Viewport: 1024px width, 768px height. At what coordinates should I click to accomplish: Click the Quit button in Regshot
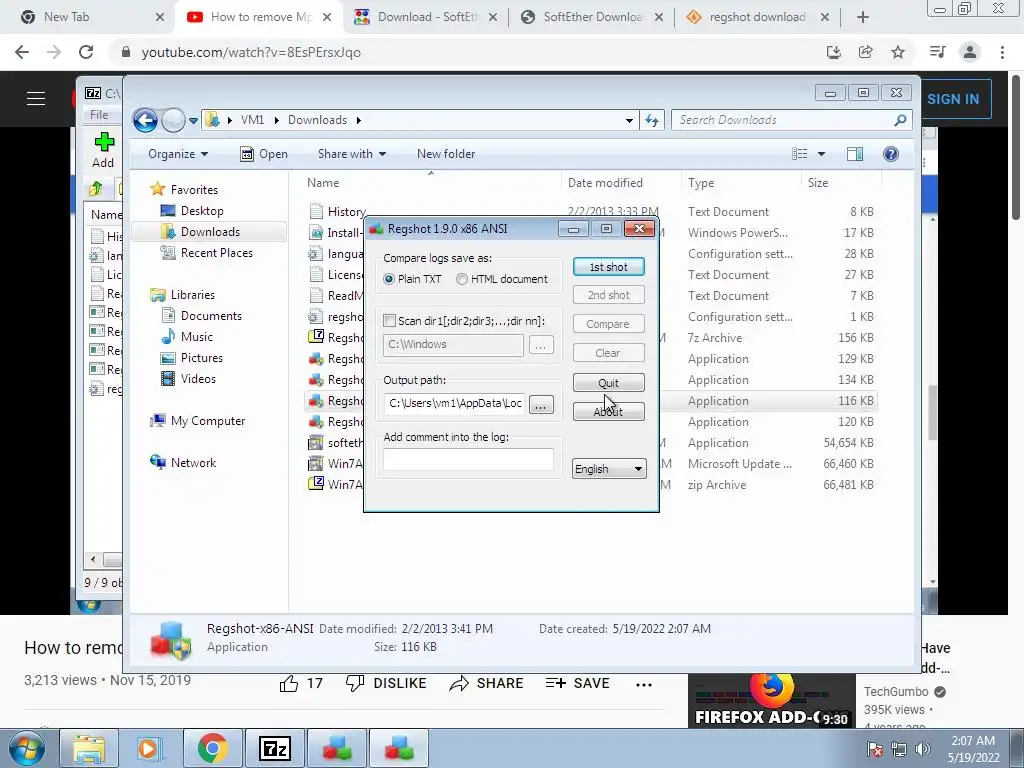pos(608,383)
